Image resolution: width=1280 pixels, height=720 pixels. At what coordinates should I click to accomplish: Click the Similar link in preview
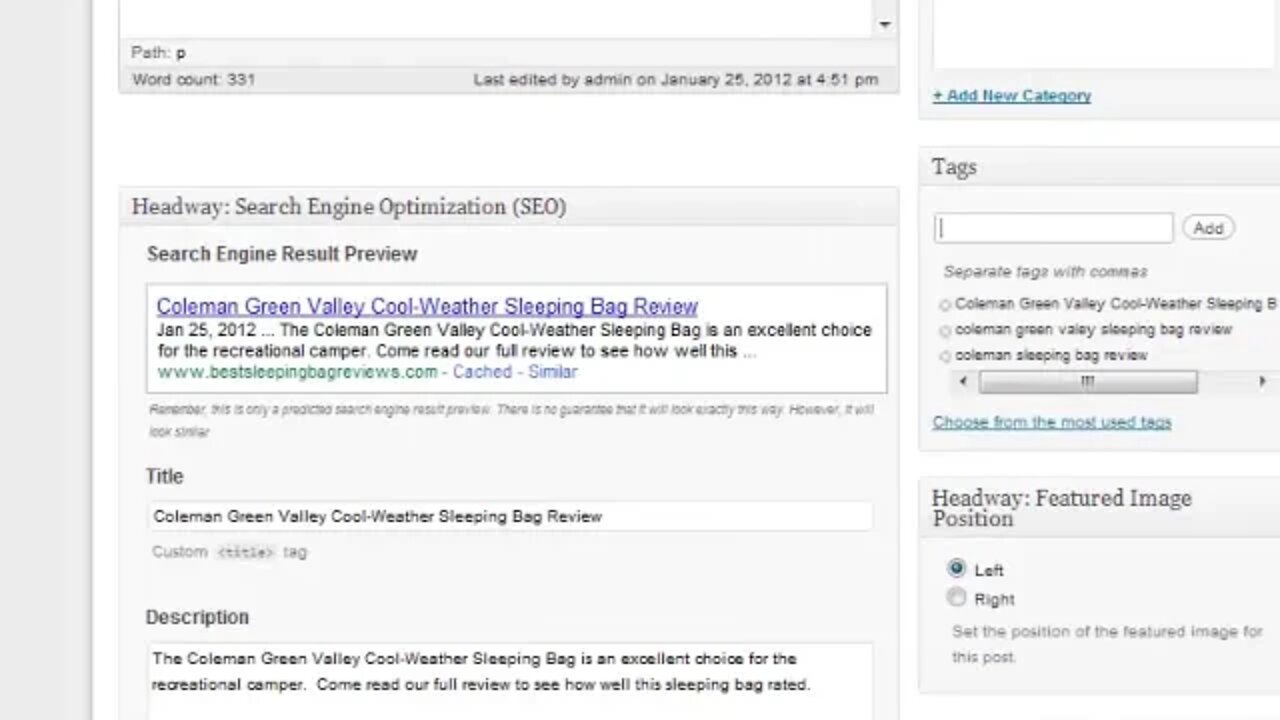552,372
